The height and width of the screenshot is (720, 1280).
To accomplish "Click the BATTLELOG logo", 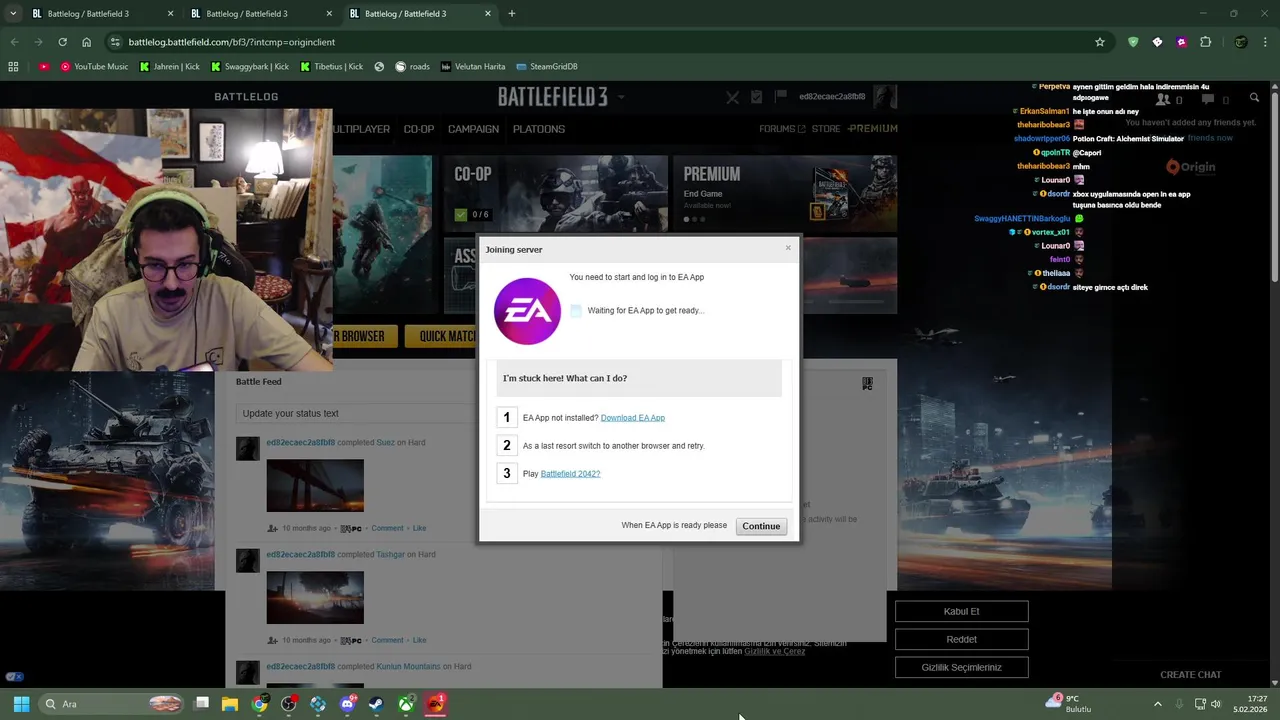I will [x=246, y=97].
